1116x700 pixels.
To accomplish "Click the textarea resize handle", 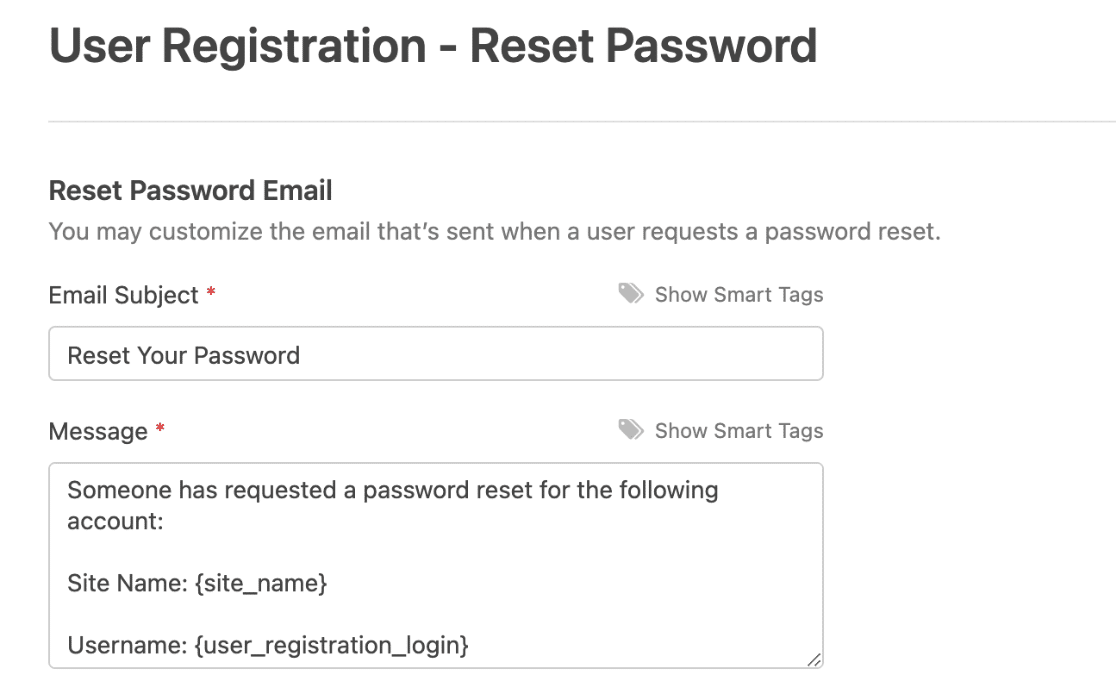I will point(814,656).
